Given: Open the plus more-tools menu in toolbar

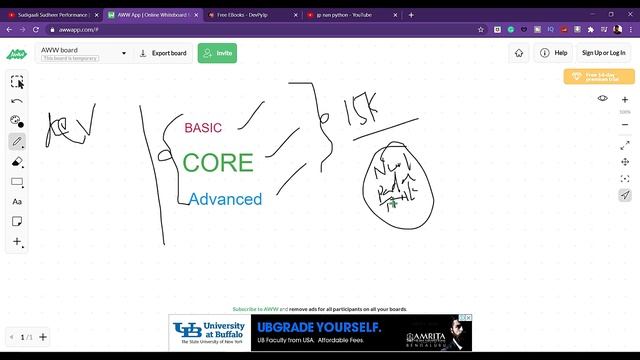Looking at the screenshot, I should click(x=17, y=242).
